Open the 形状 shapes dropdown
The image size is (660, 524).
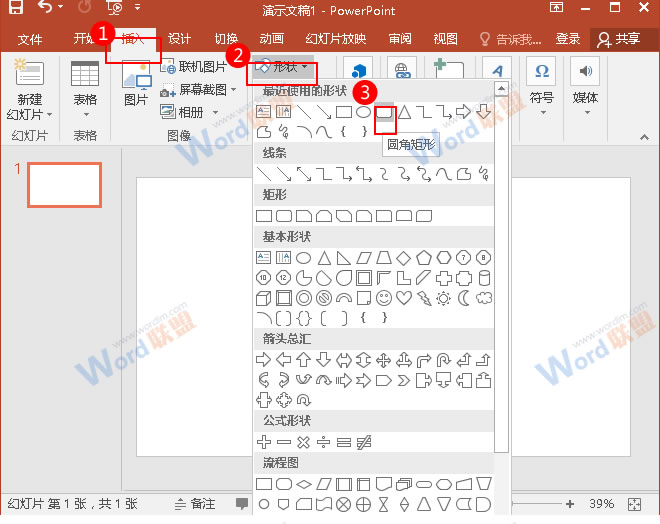(x=283, y=68)
